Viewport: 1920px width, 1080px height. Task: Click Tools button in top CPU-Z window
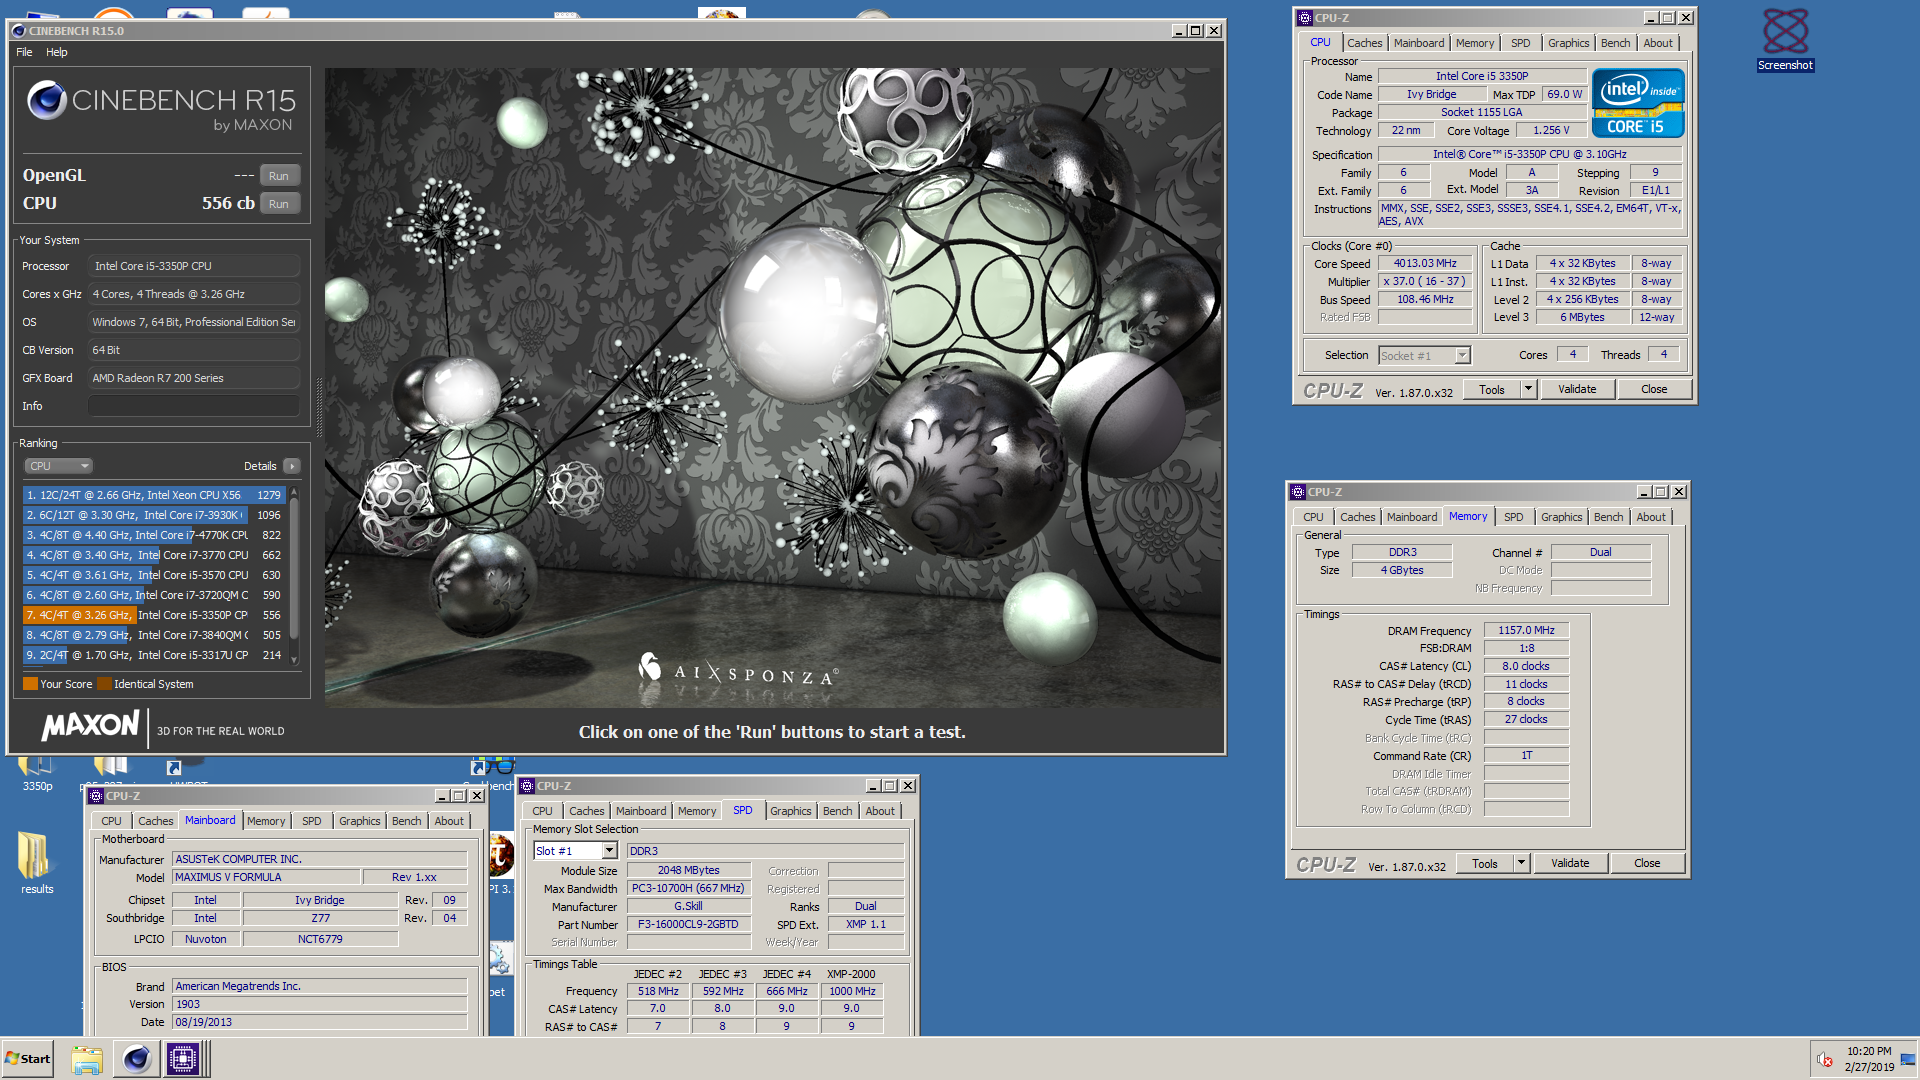pos(1492,389)
